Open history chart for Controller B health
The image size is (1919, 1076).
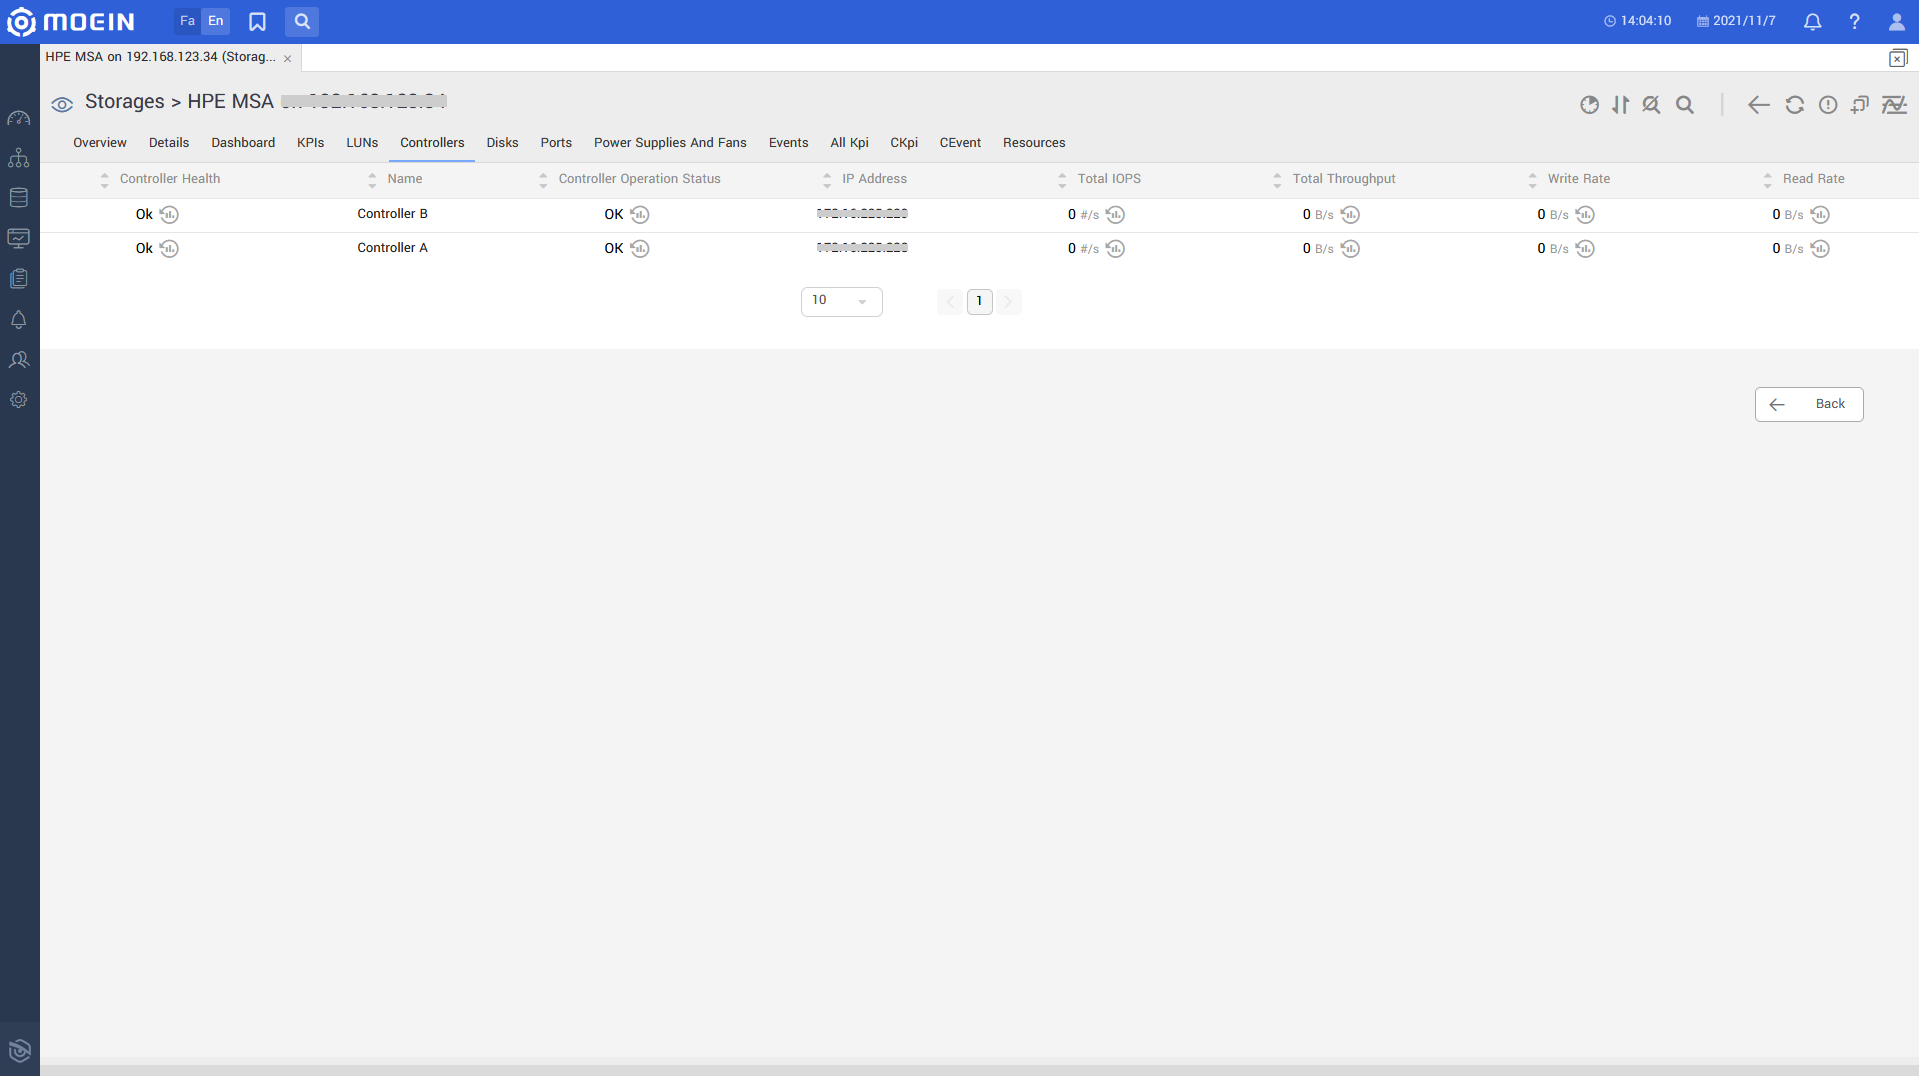pos(169,214)
